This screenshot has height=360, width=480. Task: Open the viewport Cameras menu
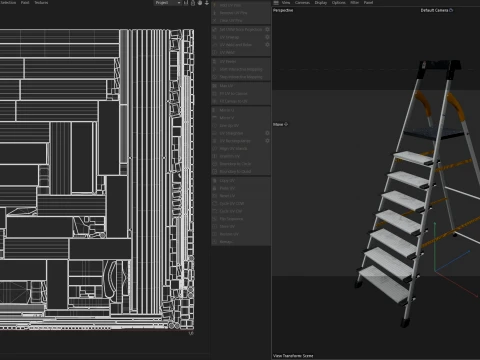pyautogui.click(x=302, y=3)
